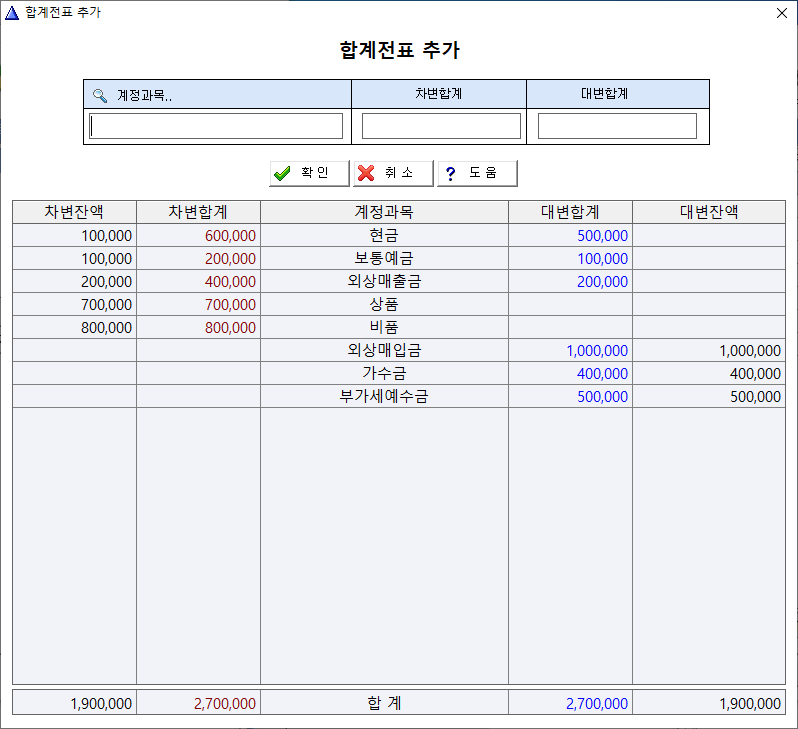
Task: Focus the 차변합계 input field
Action: point(441,126)
